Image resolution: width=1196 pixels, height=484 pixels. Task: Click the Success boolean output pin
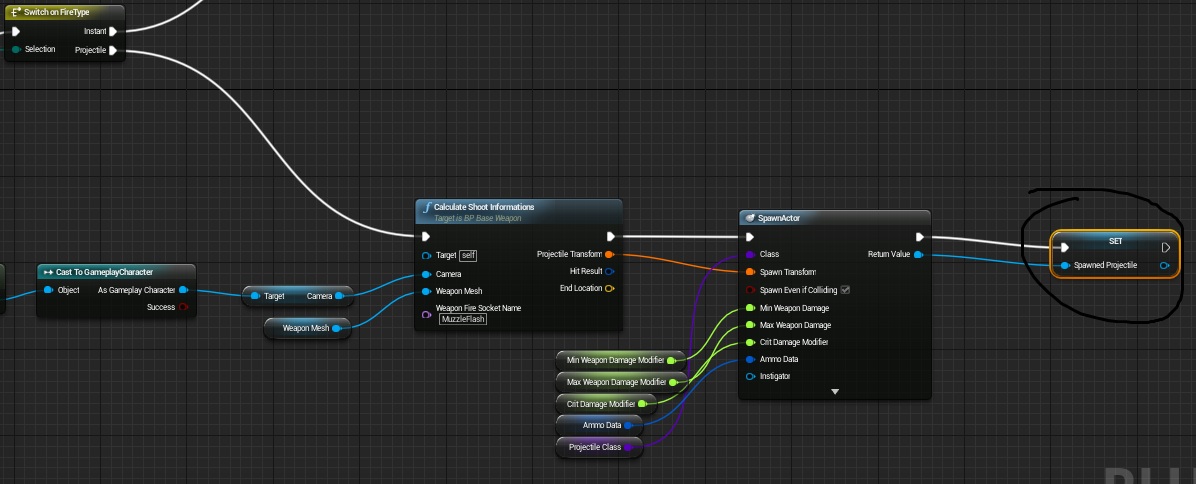(x=183, y=307)
